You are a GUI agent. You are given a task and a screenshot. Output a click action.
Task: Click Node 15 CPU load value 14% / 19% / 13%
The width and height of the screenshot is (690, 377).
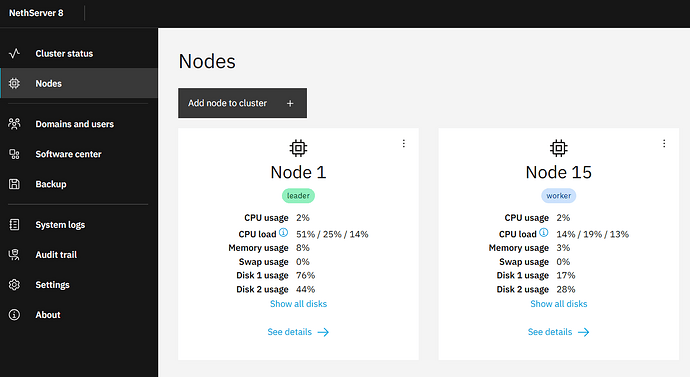(592, 234)
